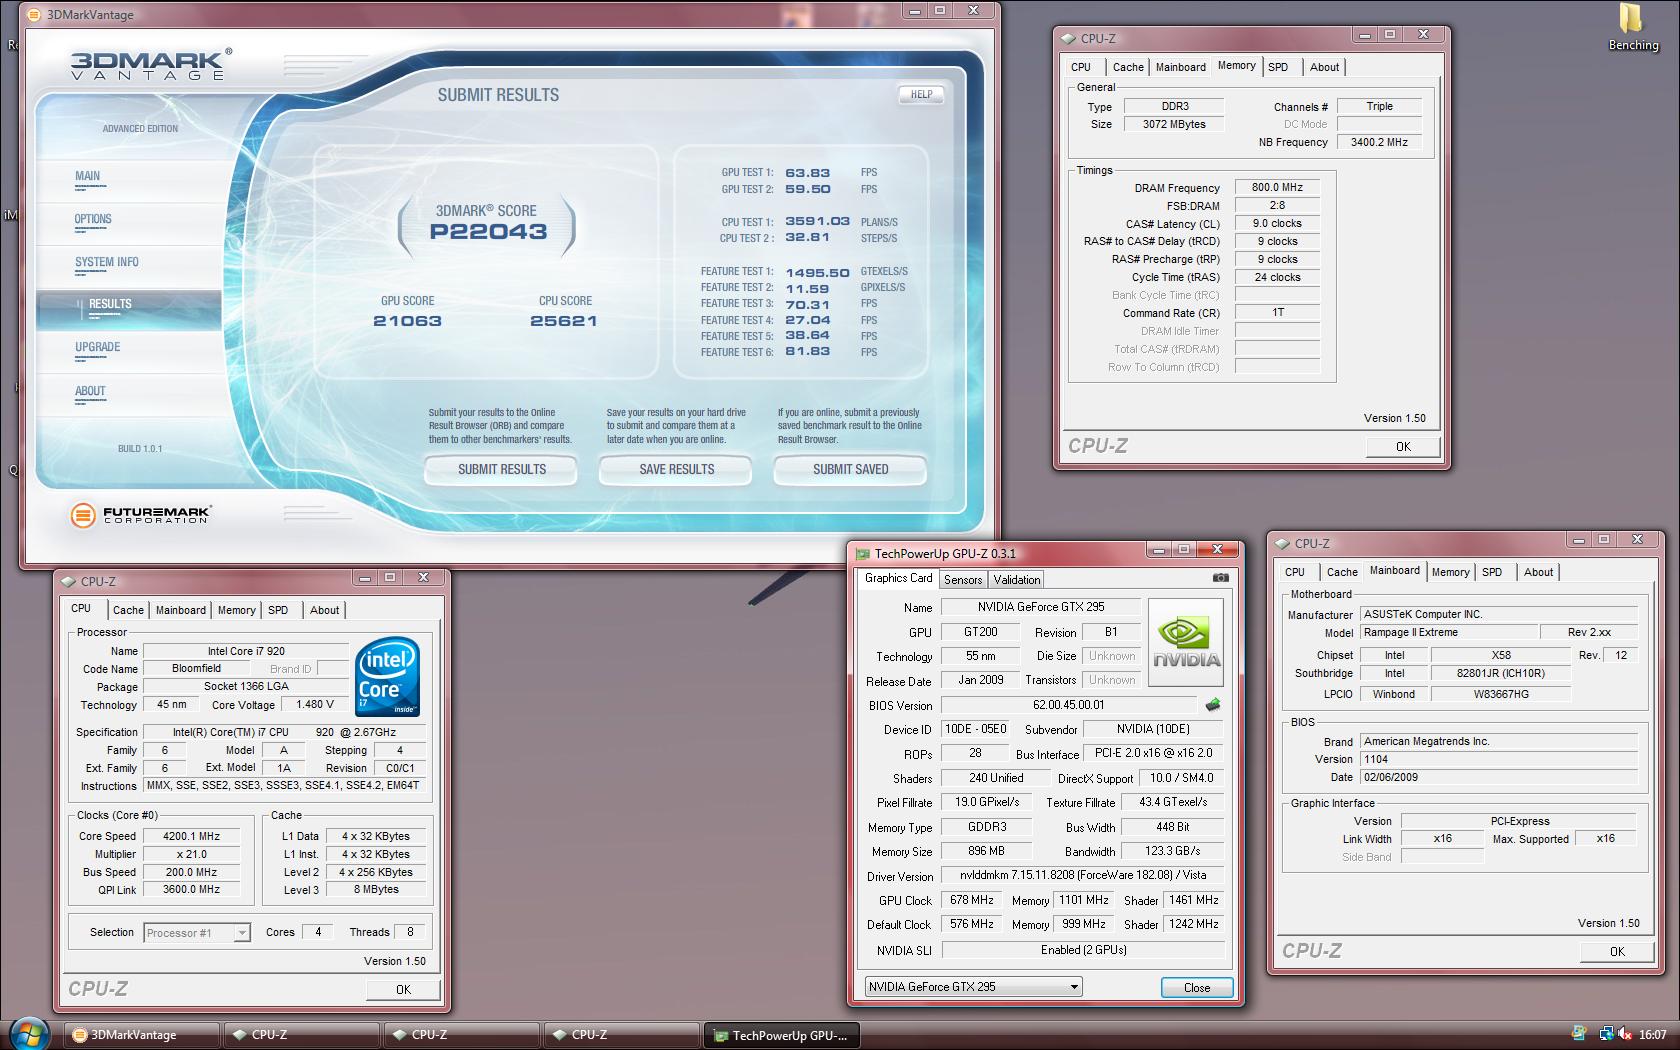Click the GPU-Z Name field NVIDIA GeForce GTX 295
The width and height of the screenshot is (1680, 1050).
pos(1041,607)
